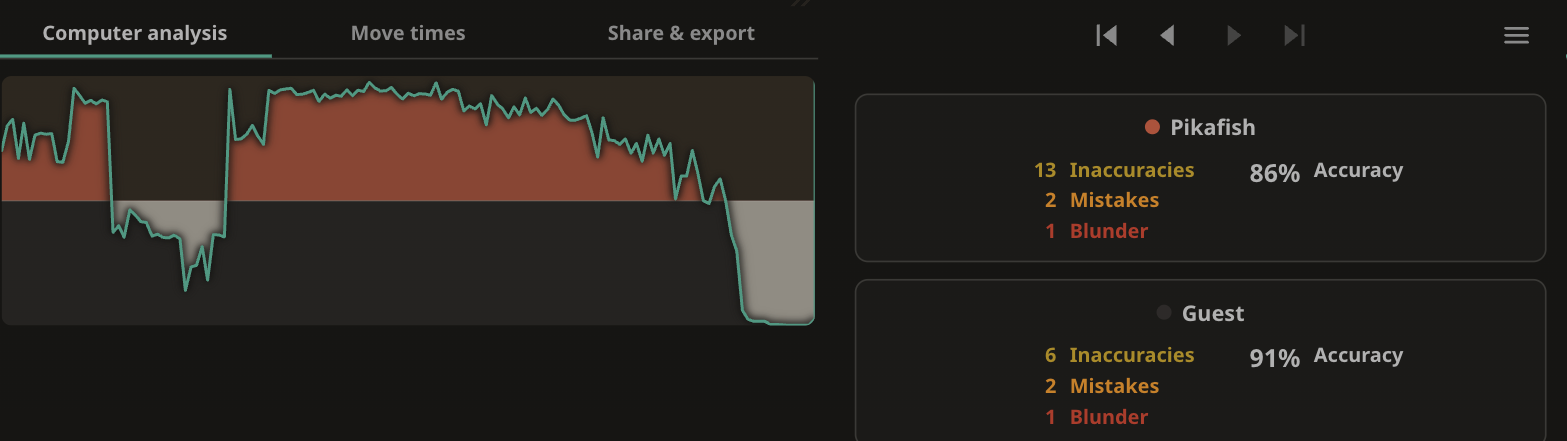Click Guest's 91% Accuracy value

click(1275, 358)
